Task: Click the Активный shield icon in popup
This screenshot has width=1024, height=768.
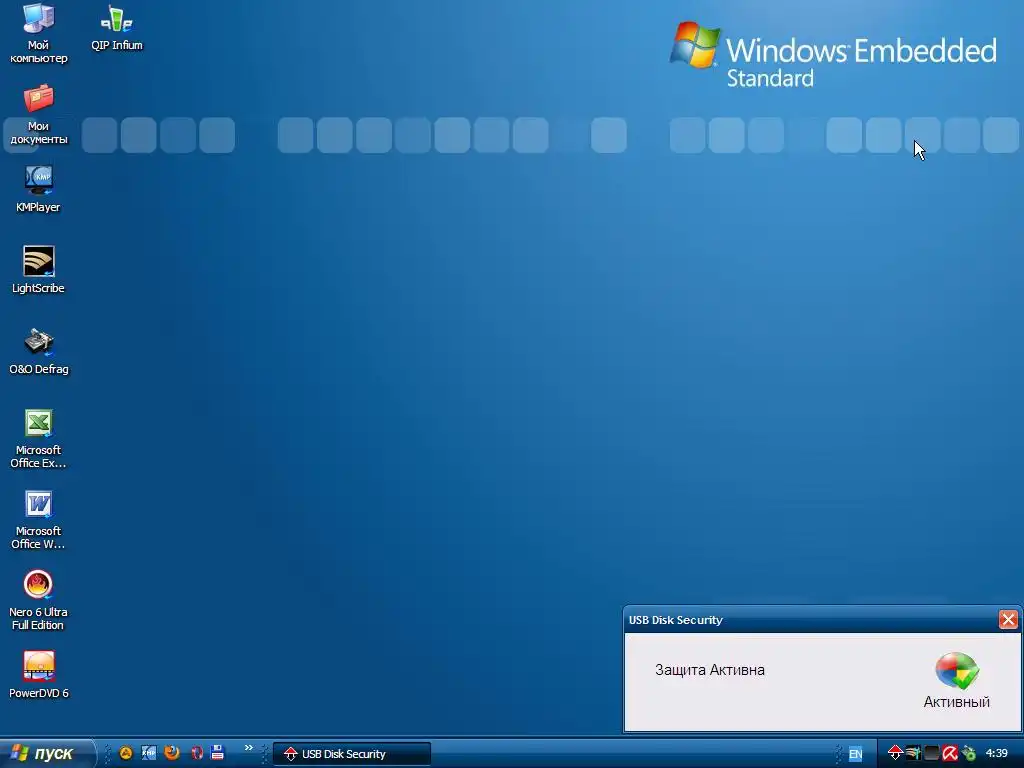Action: (957, 671)
